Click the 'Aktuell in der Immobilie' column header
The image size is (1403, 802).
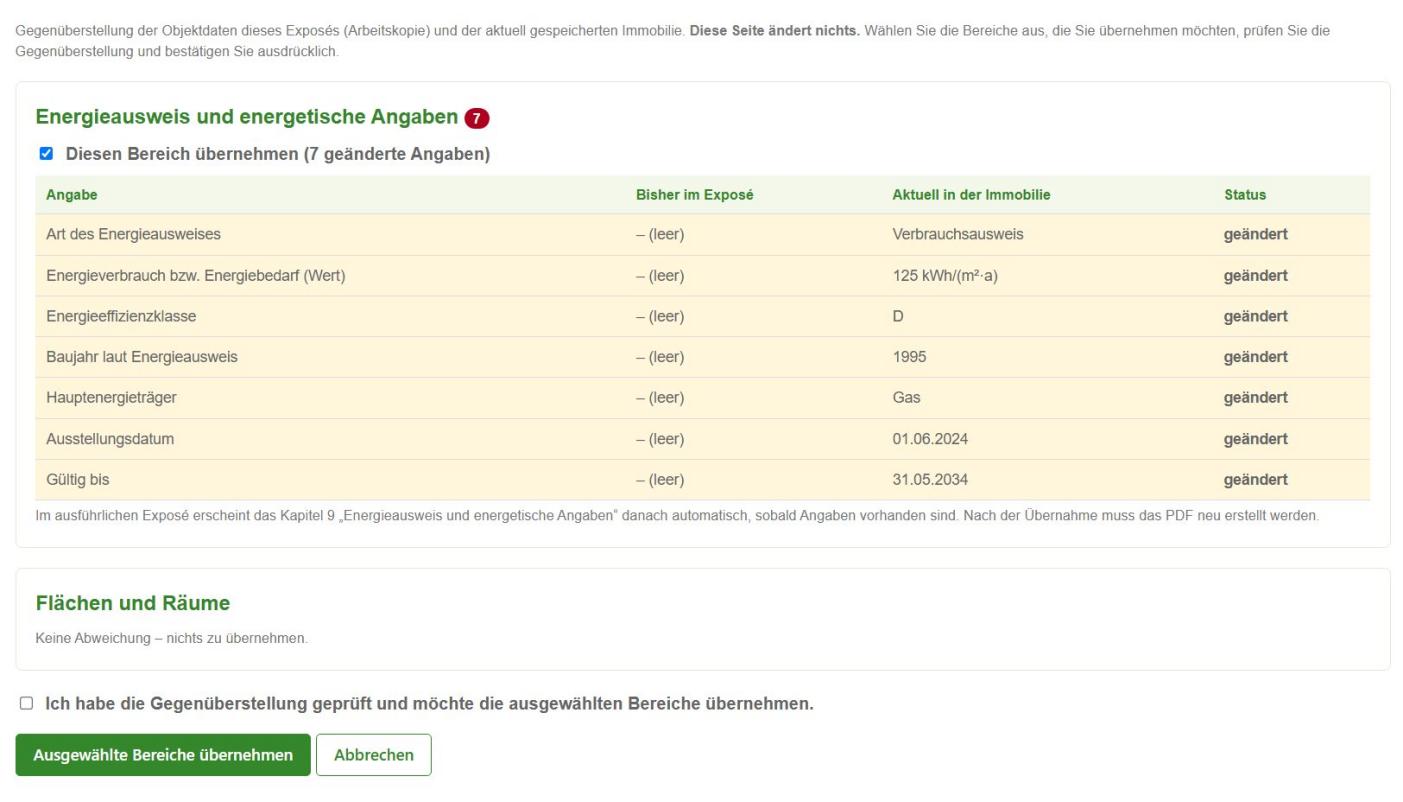click(971, 194)
